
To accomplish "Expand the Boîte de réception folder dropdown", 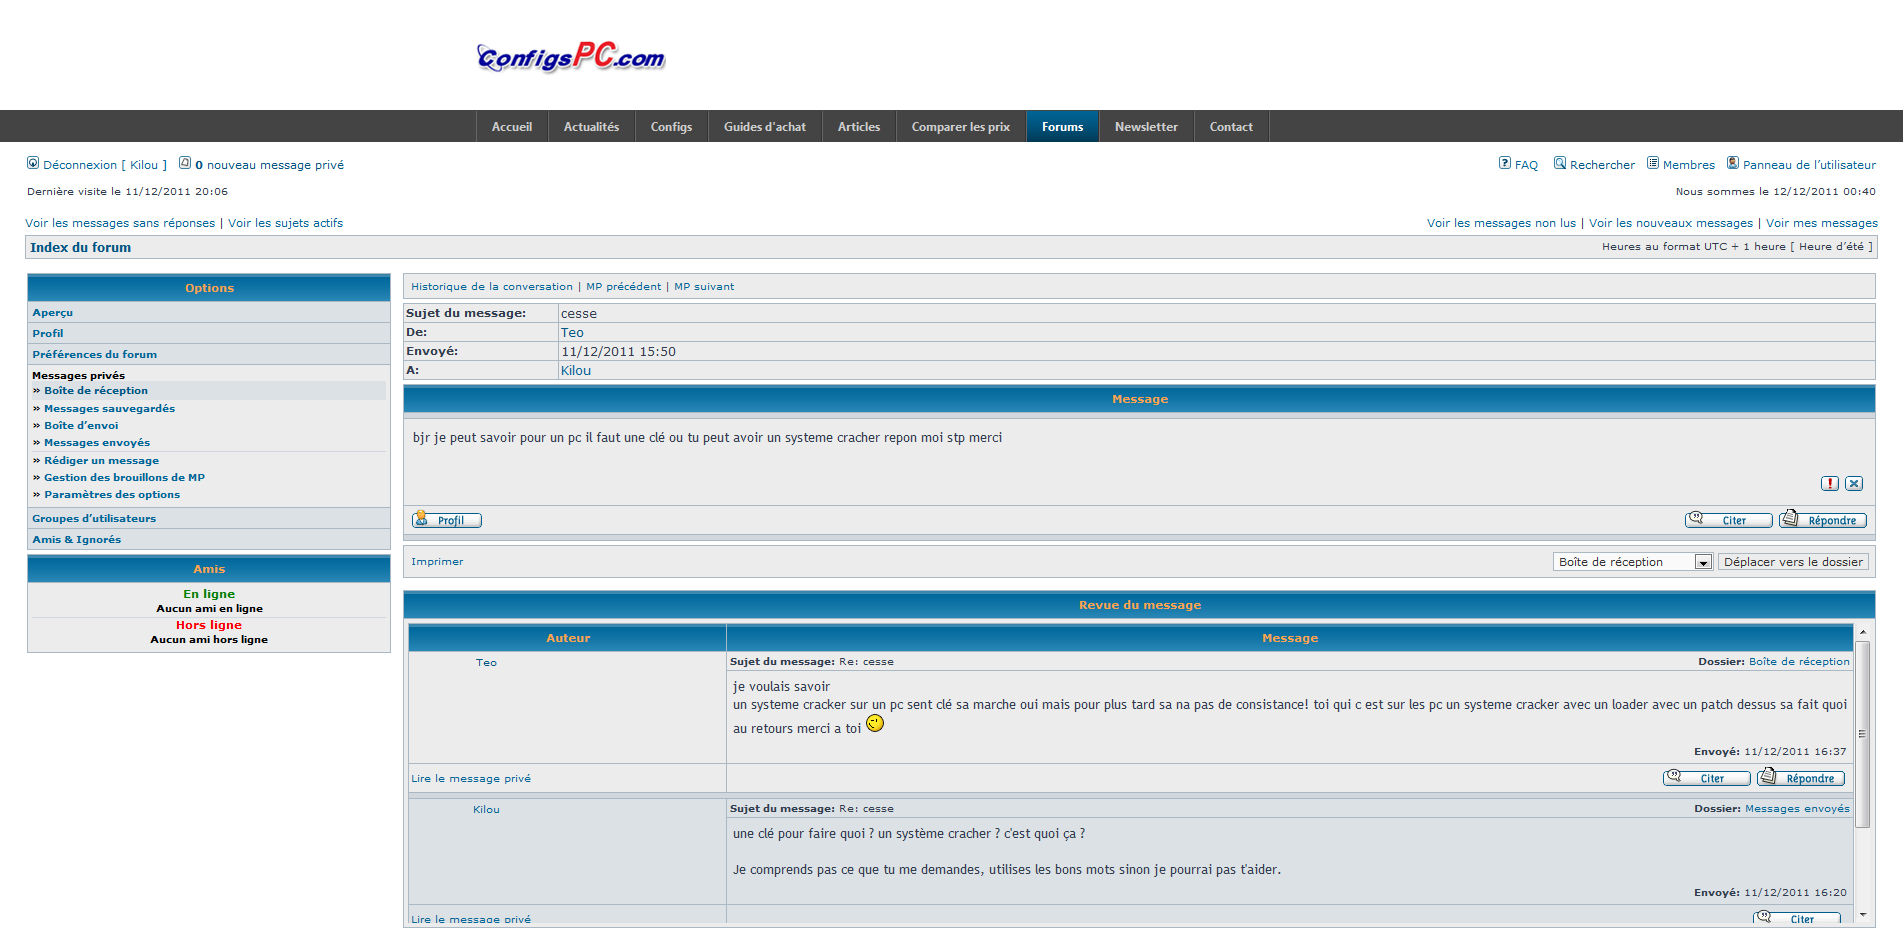I will coord(1702,563).
